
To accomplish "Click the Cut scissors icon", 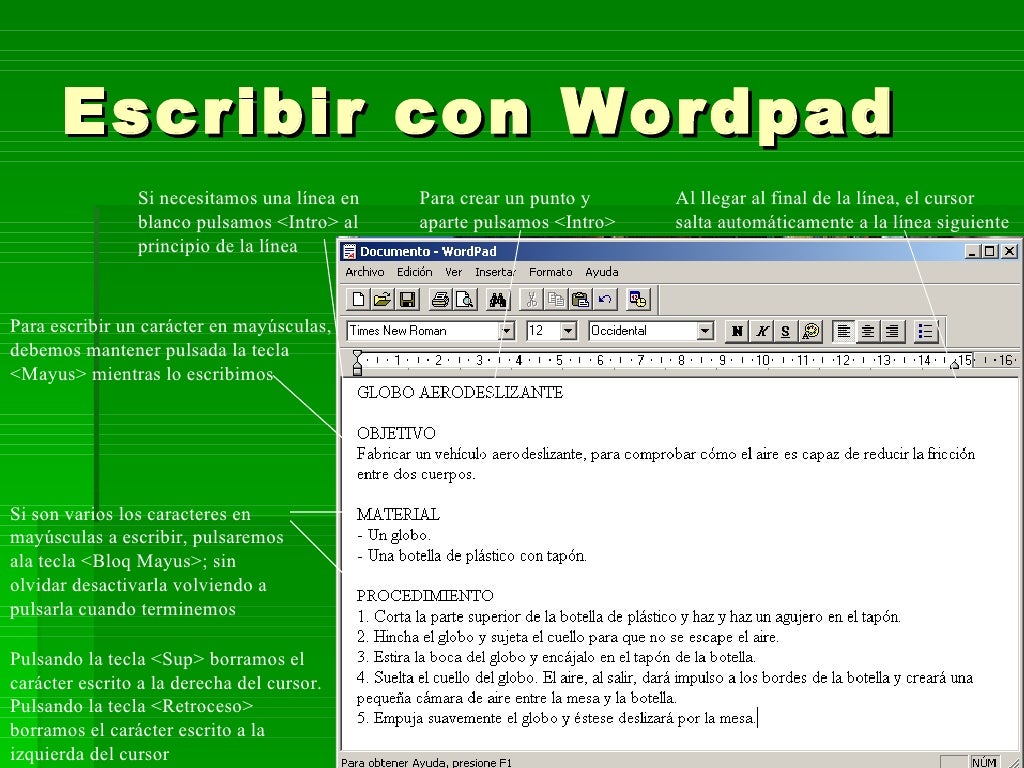I will [x=531, y=300].
